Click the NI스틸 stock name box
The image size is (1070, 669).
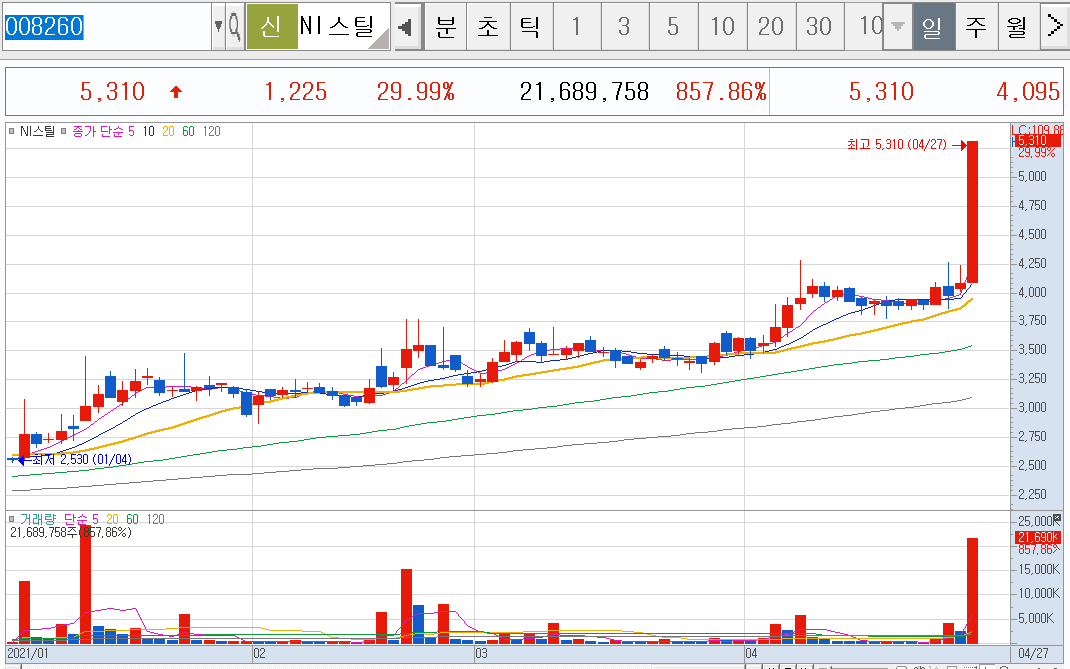[344, 27]
